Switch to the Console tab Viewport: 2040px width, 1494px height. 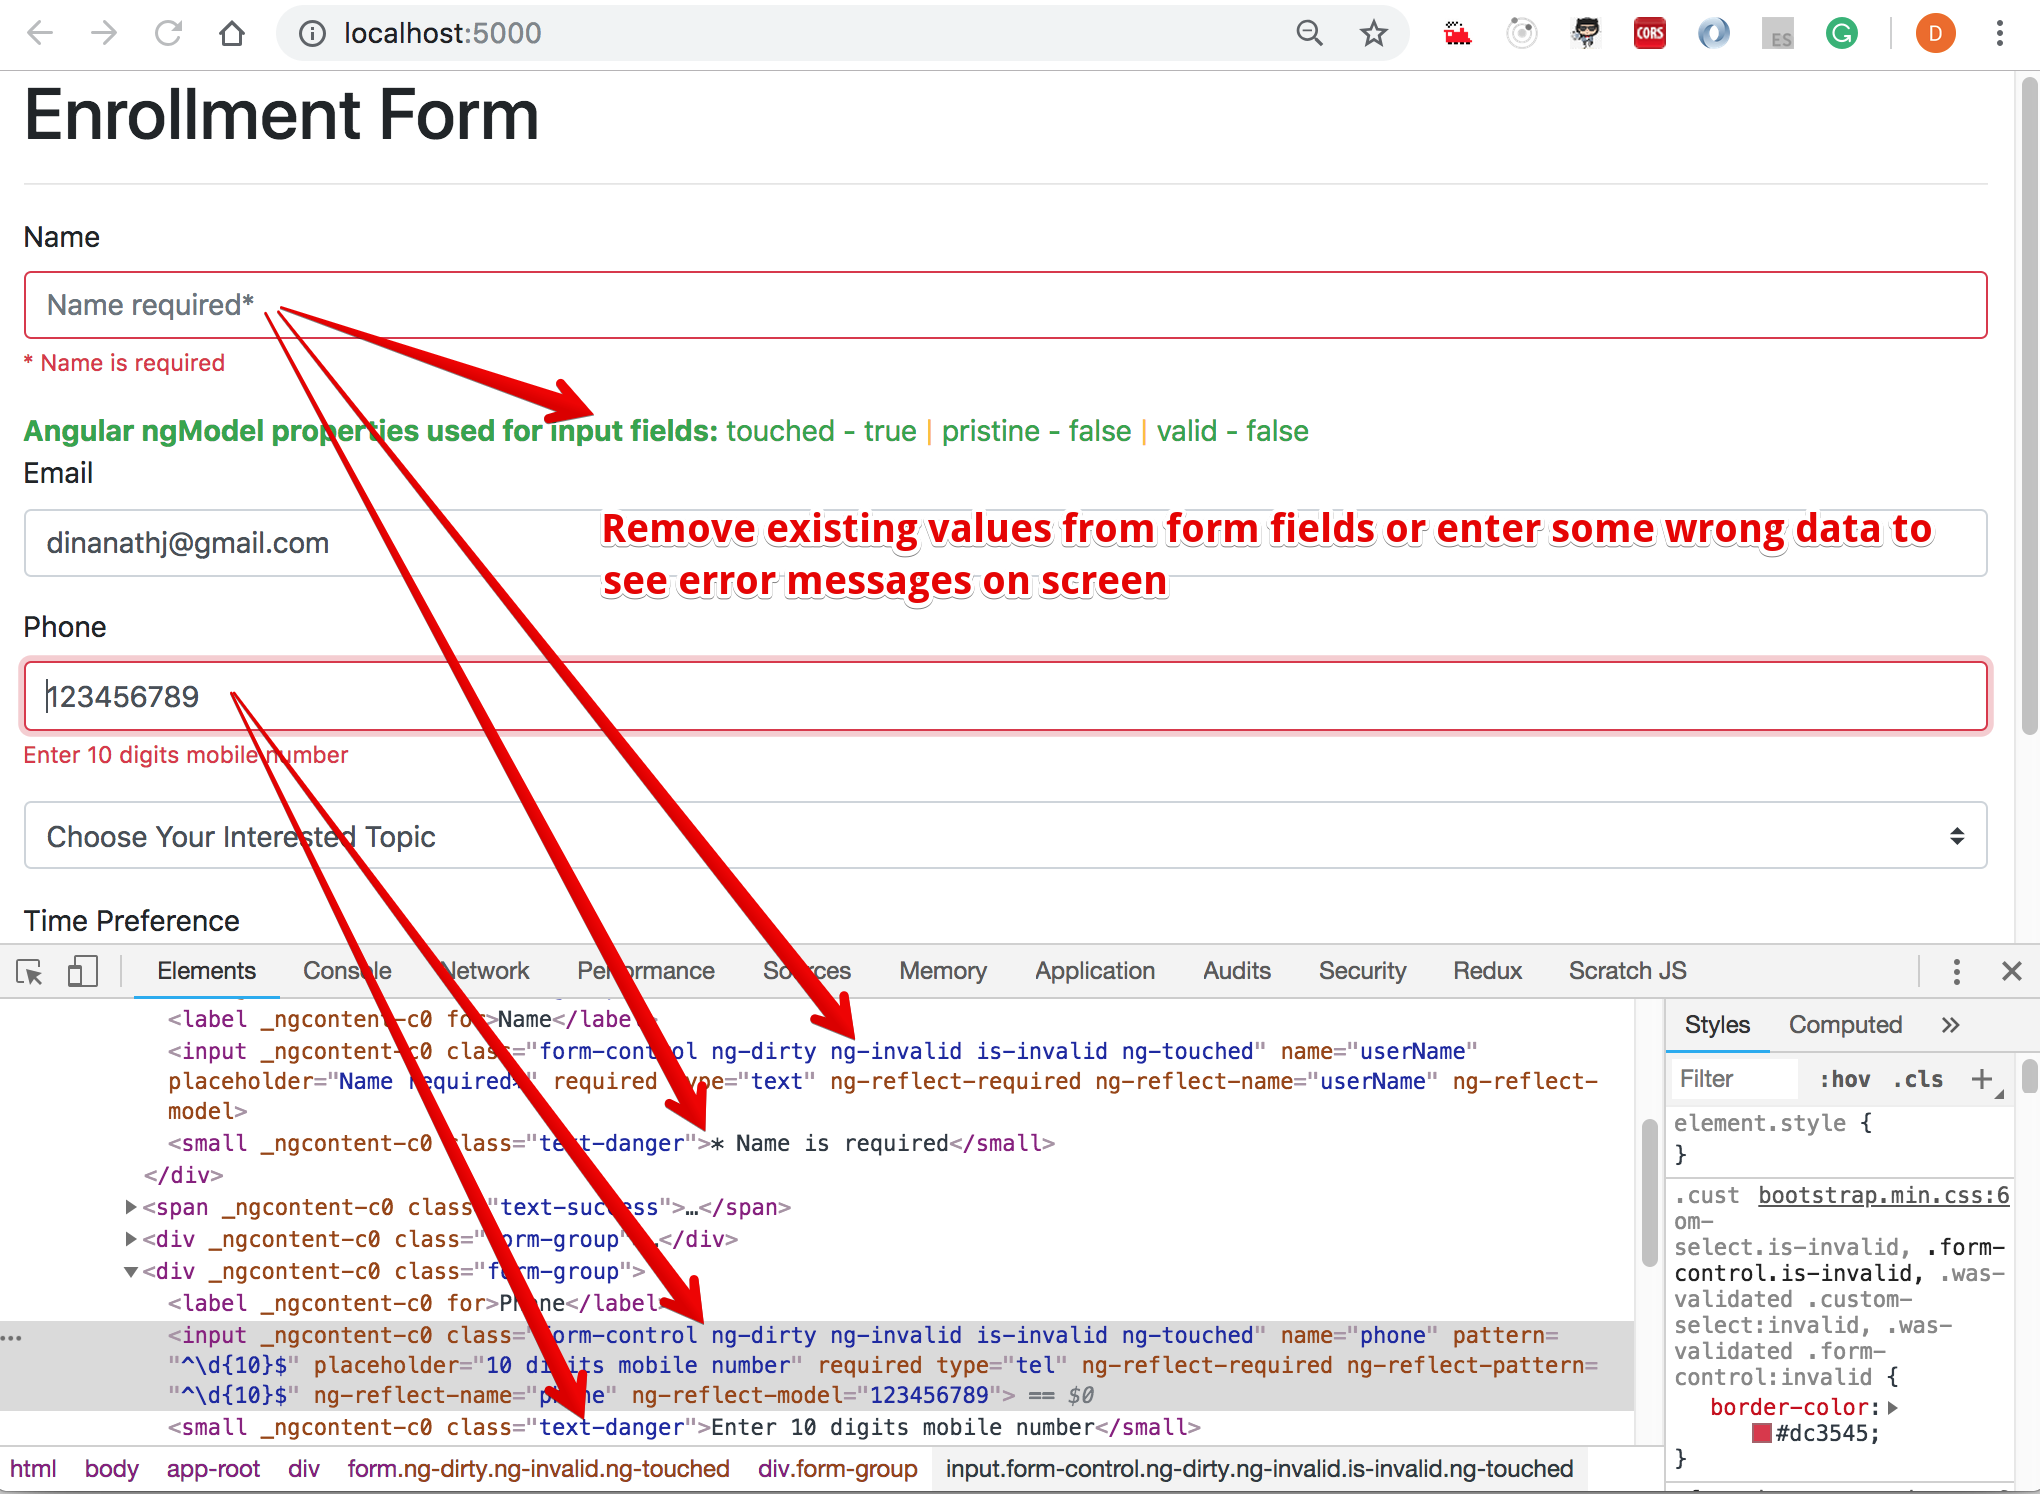click(x=347, y=971)
